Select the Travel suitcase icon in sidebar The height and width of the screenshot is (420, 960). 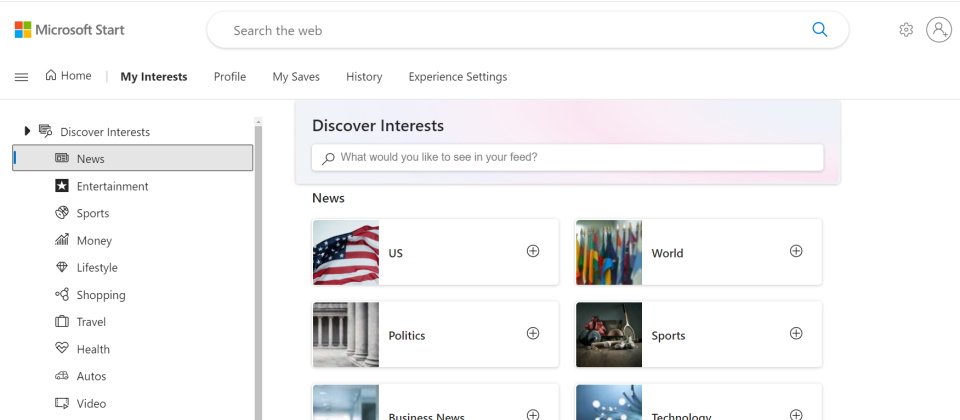62,321
